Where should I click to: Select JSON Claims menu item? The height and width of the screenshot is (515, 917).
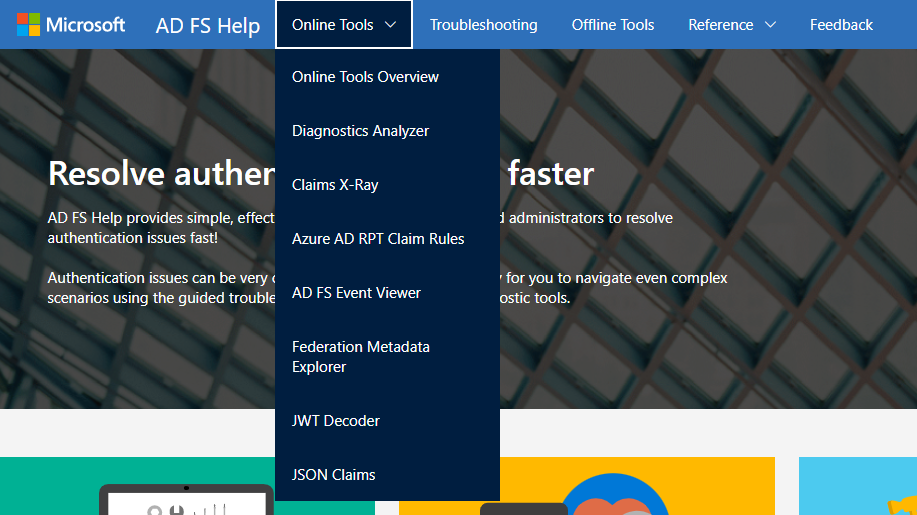click(334, 475)
